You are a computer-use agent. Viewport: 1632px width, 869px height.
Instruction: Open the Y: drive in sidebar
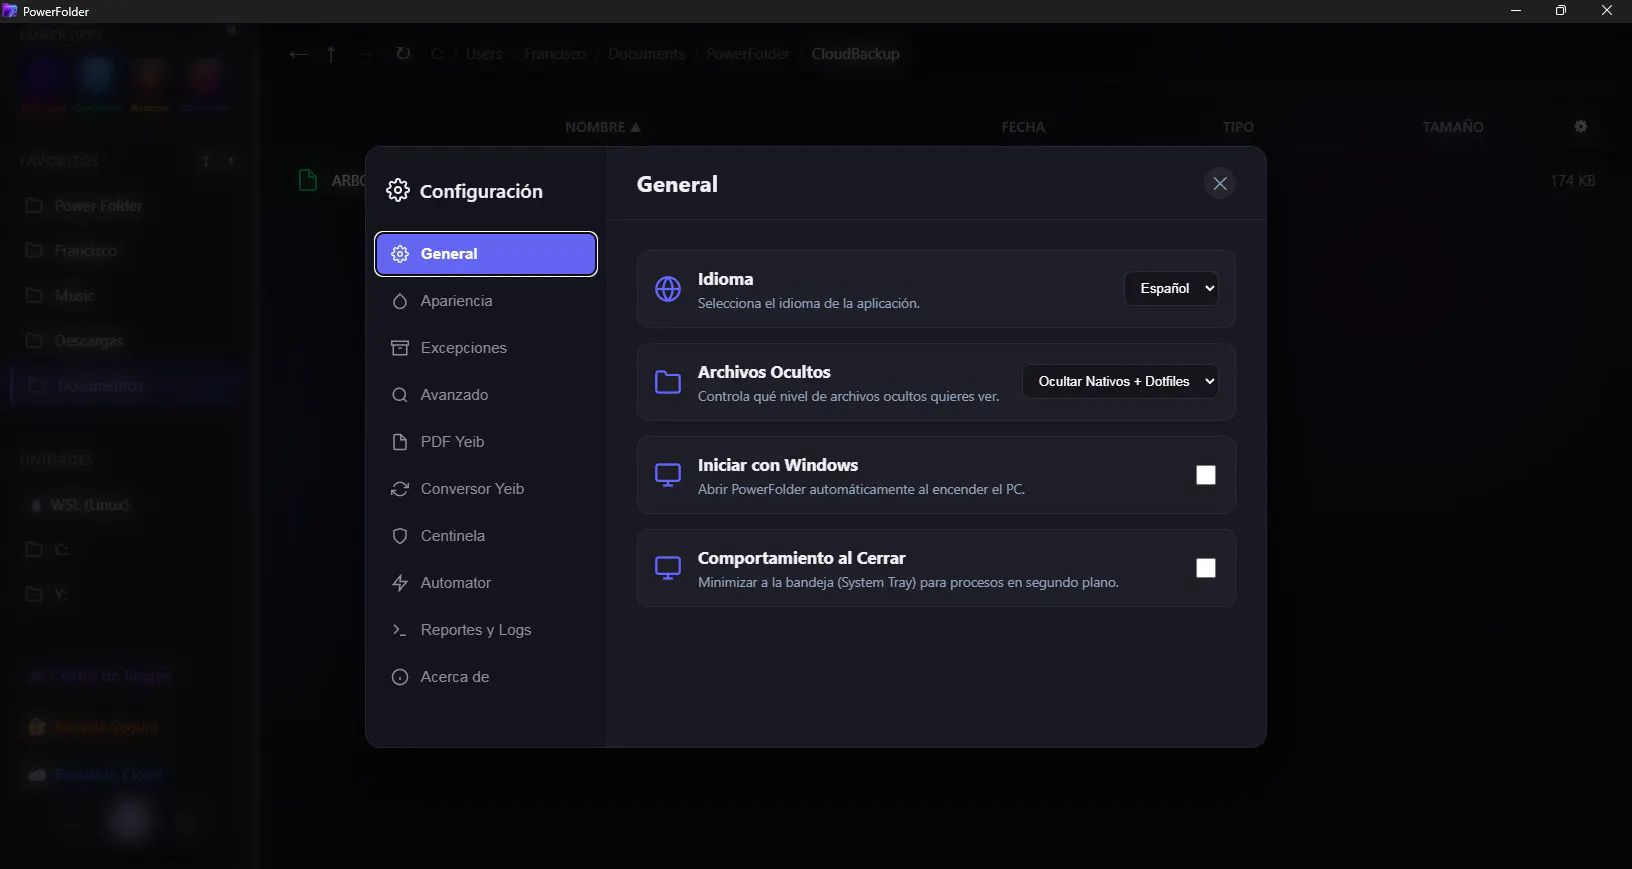pyautogui.click(x=125, y=595)
